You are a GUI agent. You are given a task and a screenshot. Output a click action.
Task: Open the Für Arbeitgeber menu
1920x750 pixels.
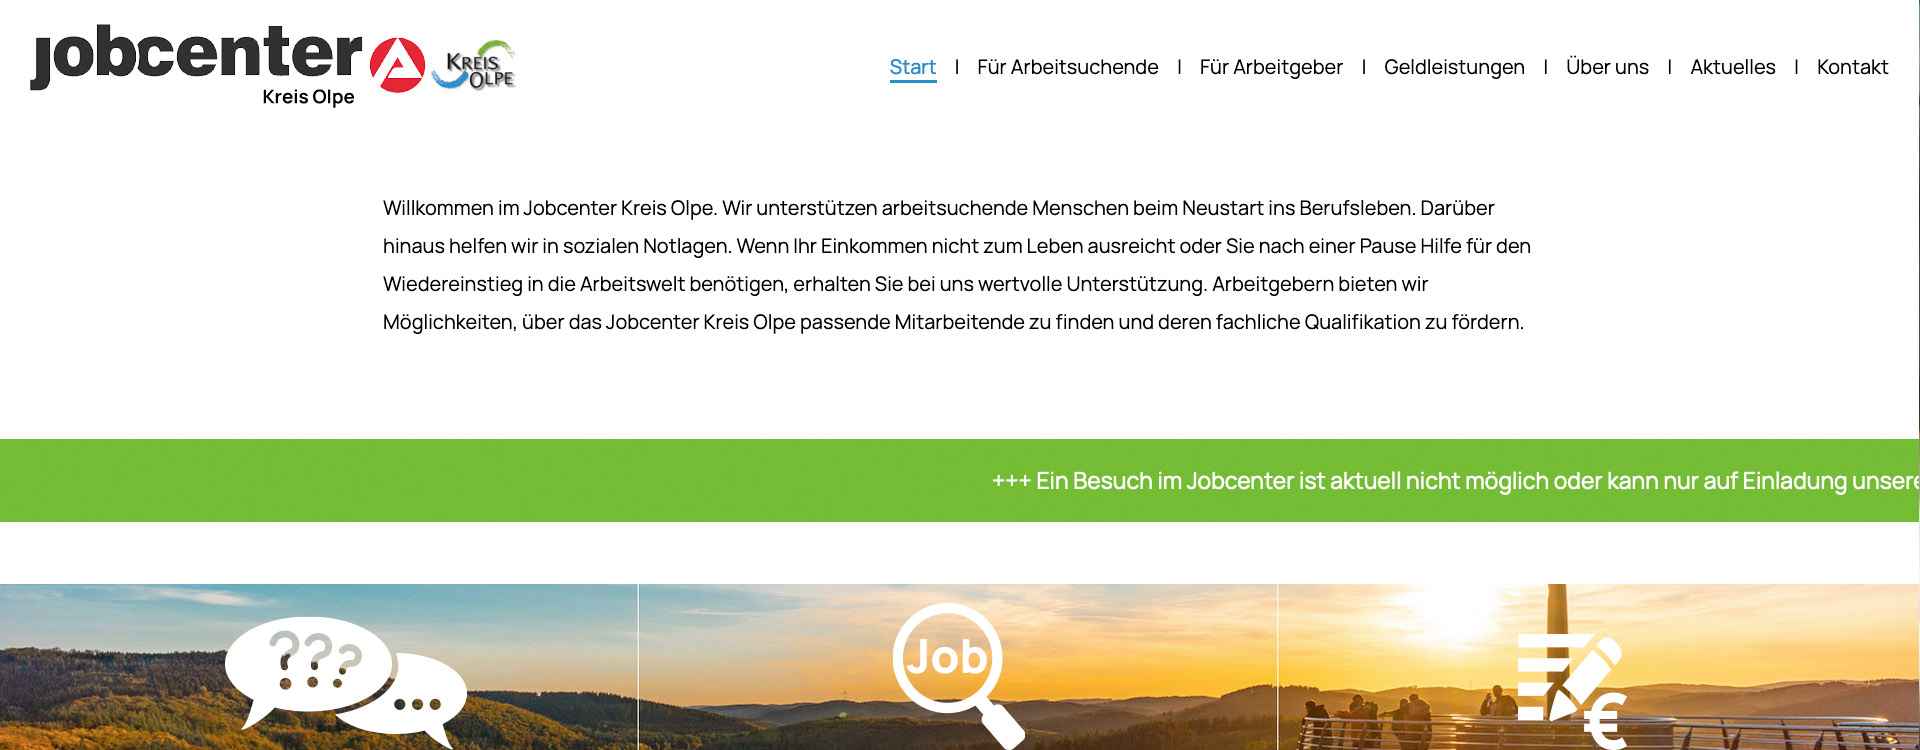pyautogui.click(x=1271, y=67)
